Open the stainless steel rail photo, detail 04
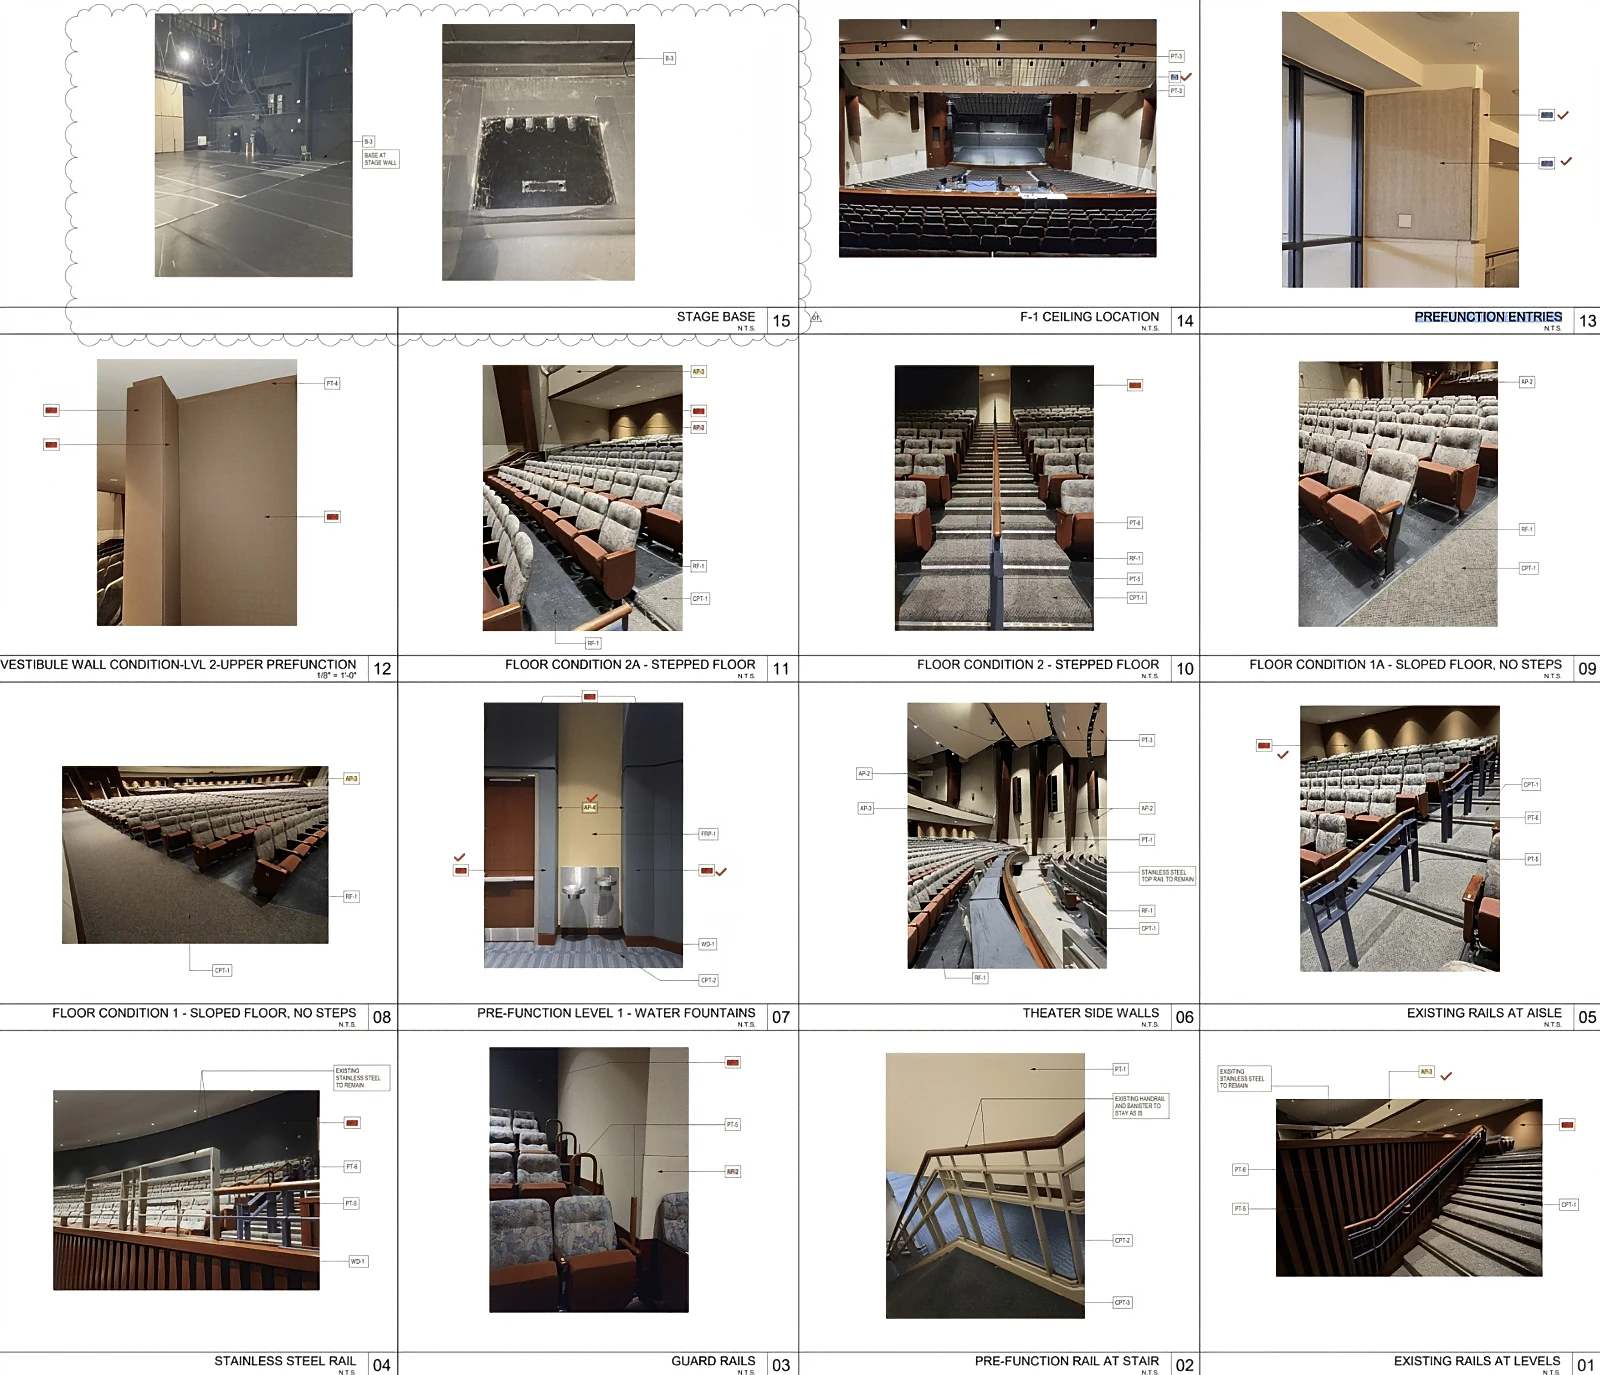Image resolution: width=1600 pixels, height=1375 pixels. point(186,1190)
